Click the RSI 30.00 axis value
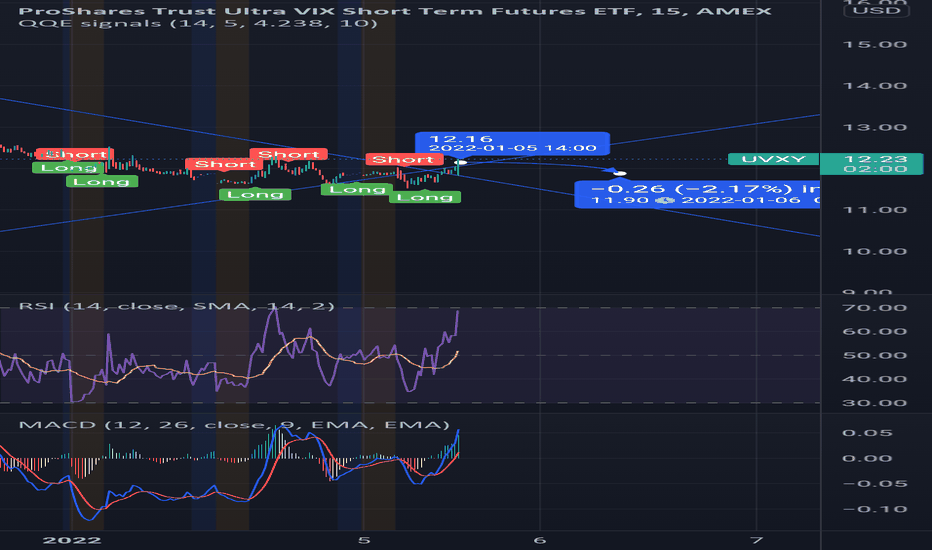The height and width of the screenshot is (550, 932). 875,403
